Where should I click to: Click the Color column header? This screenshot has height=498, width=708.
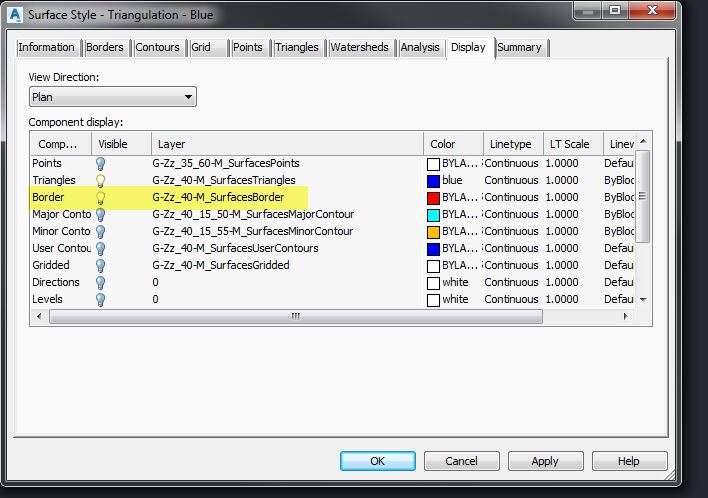tap(453, 144)
